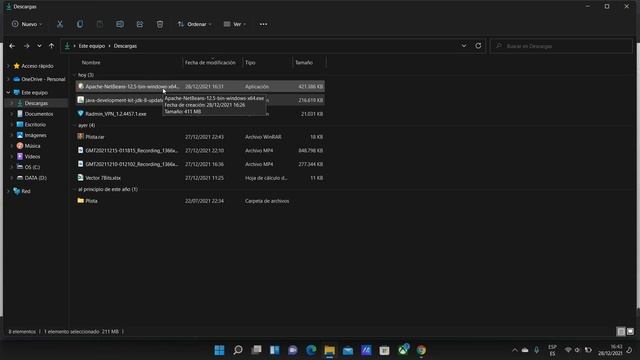Switch to details view icon in status bar
The image size is (640, 360).
coord(621,331)
